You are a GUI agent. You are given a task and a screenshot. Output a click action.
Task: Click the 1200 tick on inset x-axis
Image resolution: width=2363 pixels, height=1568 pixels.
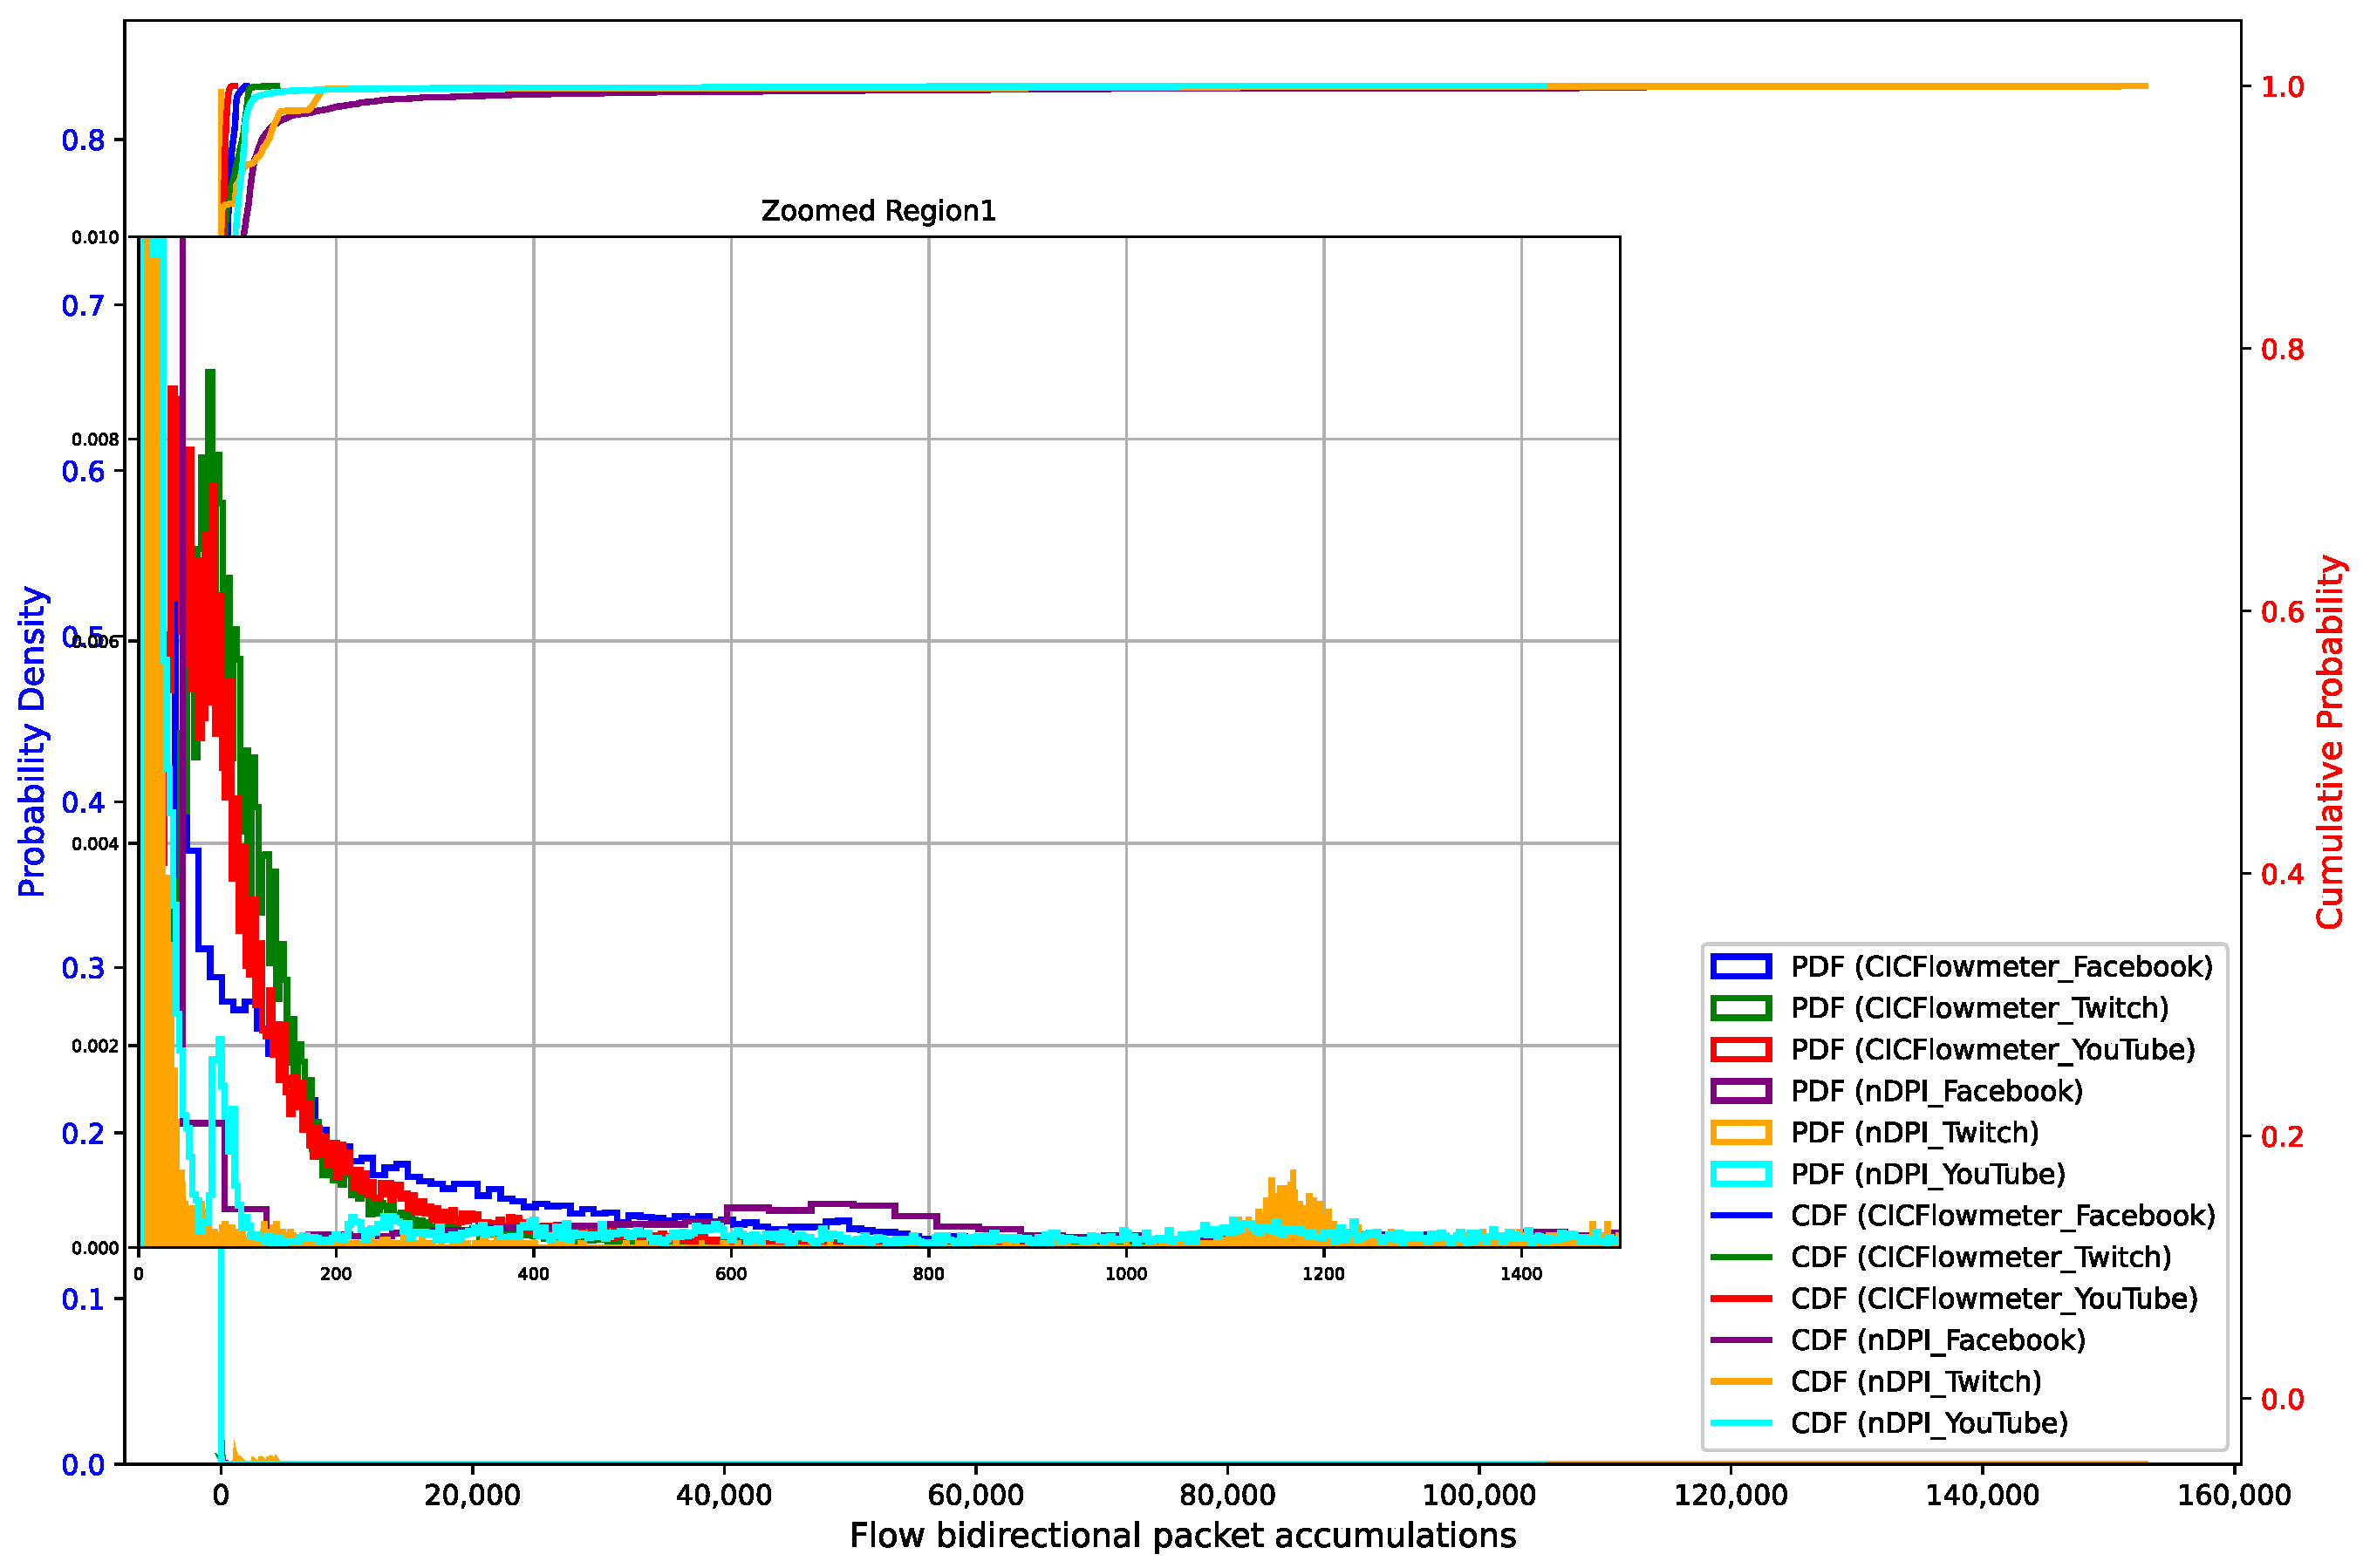coord(1323,1274)
